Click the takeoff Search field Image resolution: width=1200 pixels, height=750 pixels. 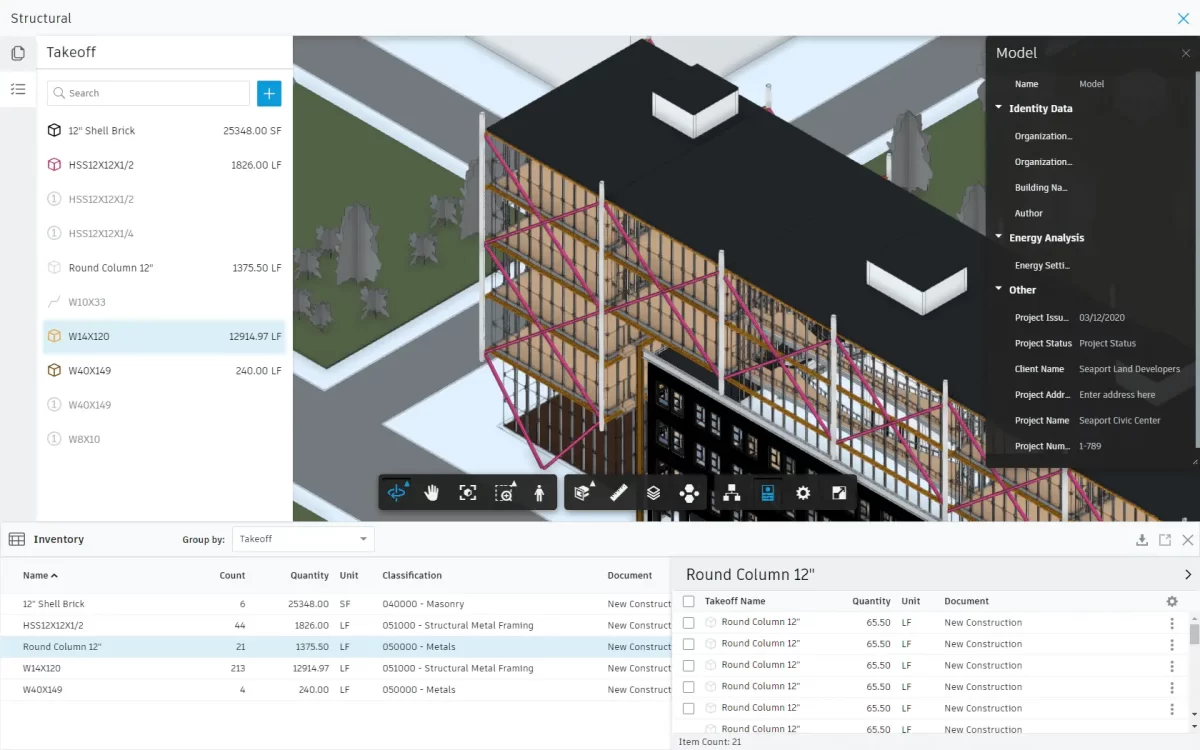point(148,93)
